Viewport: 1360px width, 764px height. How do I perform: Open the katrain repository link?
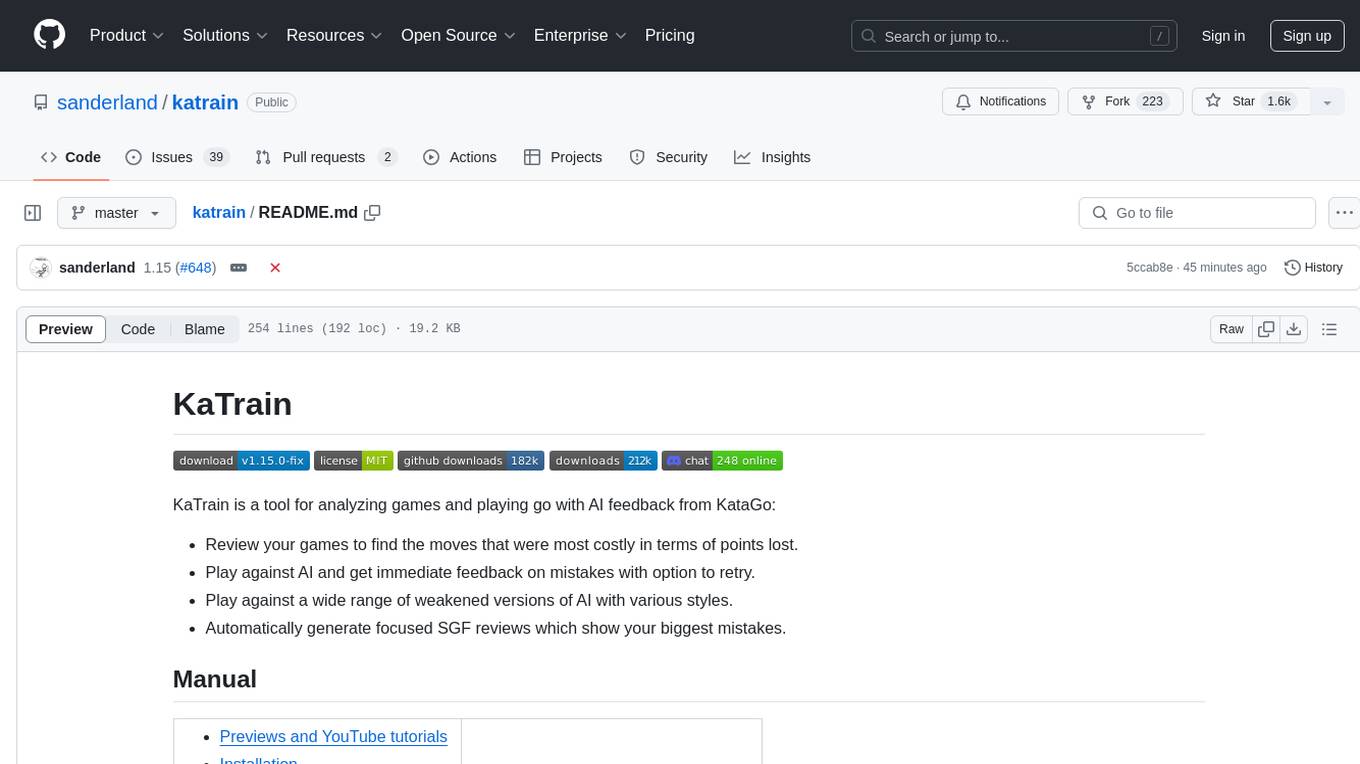coord(205,102)
